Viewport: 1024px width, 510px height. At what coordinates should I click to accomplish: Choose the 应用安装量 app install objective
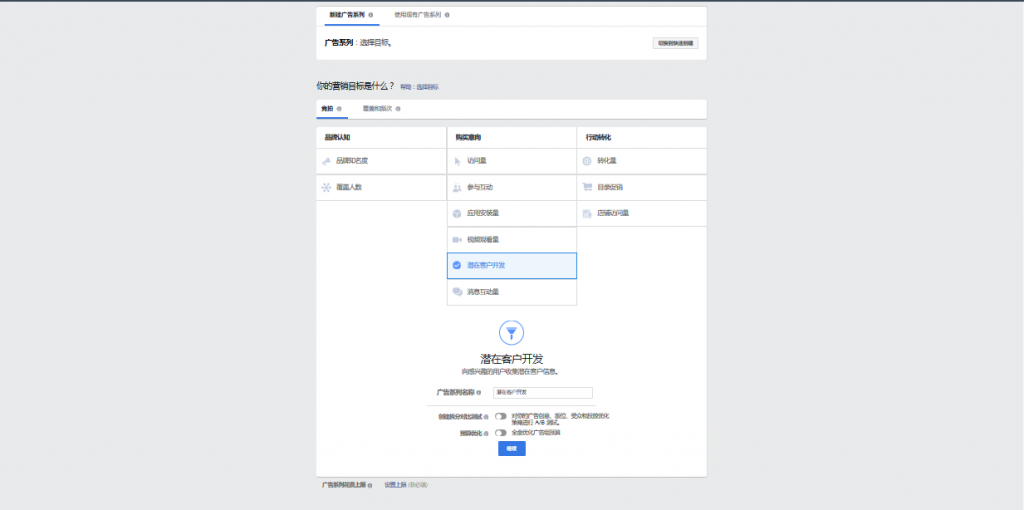511,214
